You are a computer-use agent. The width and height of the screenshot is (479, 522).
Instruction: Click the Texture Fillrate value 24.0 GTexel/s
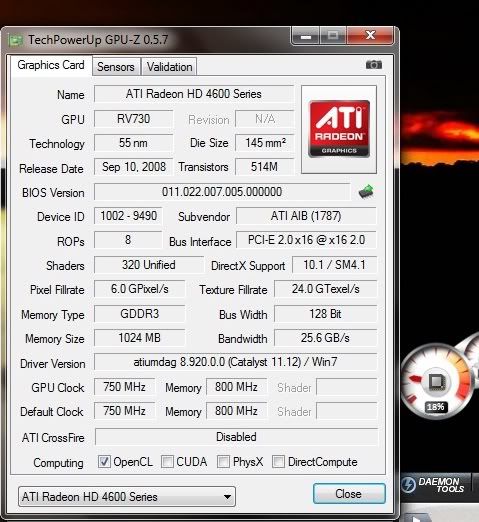[x=326, y=289]
